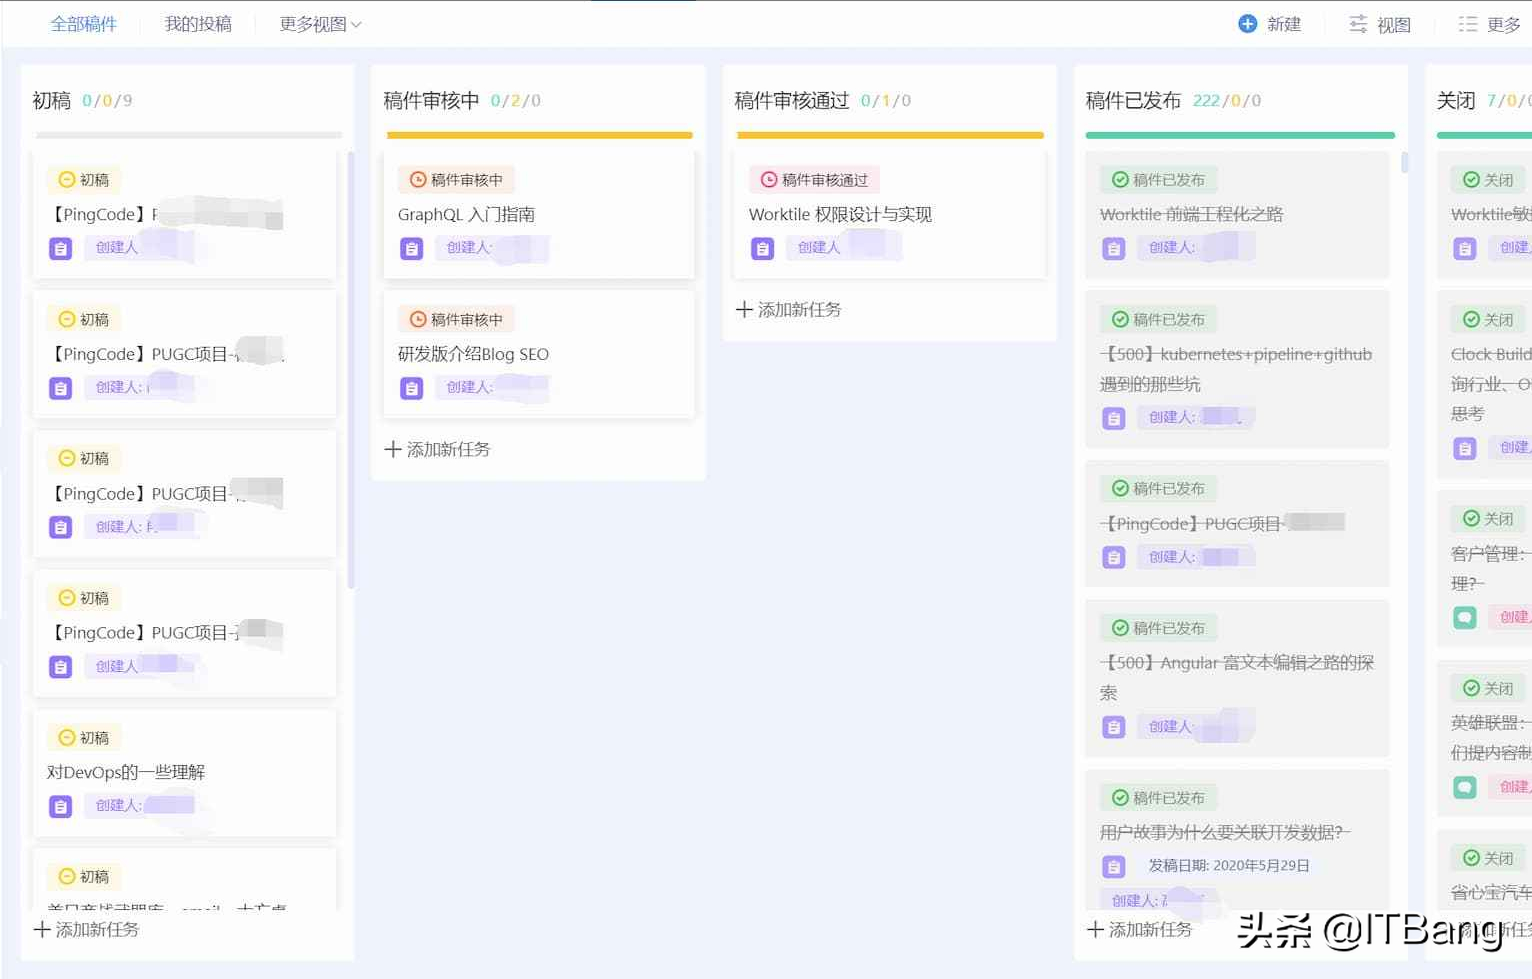Add new task in 初稿 column
The image size is (1532, 979).
(x=86, y=930)
